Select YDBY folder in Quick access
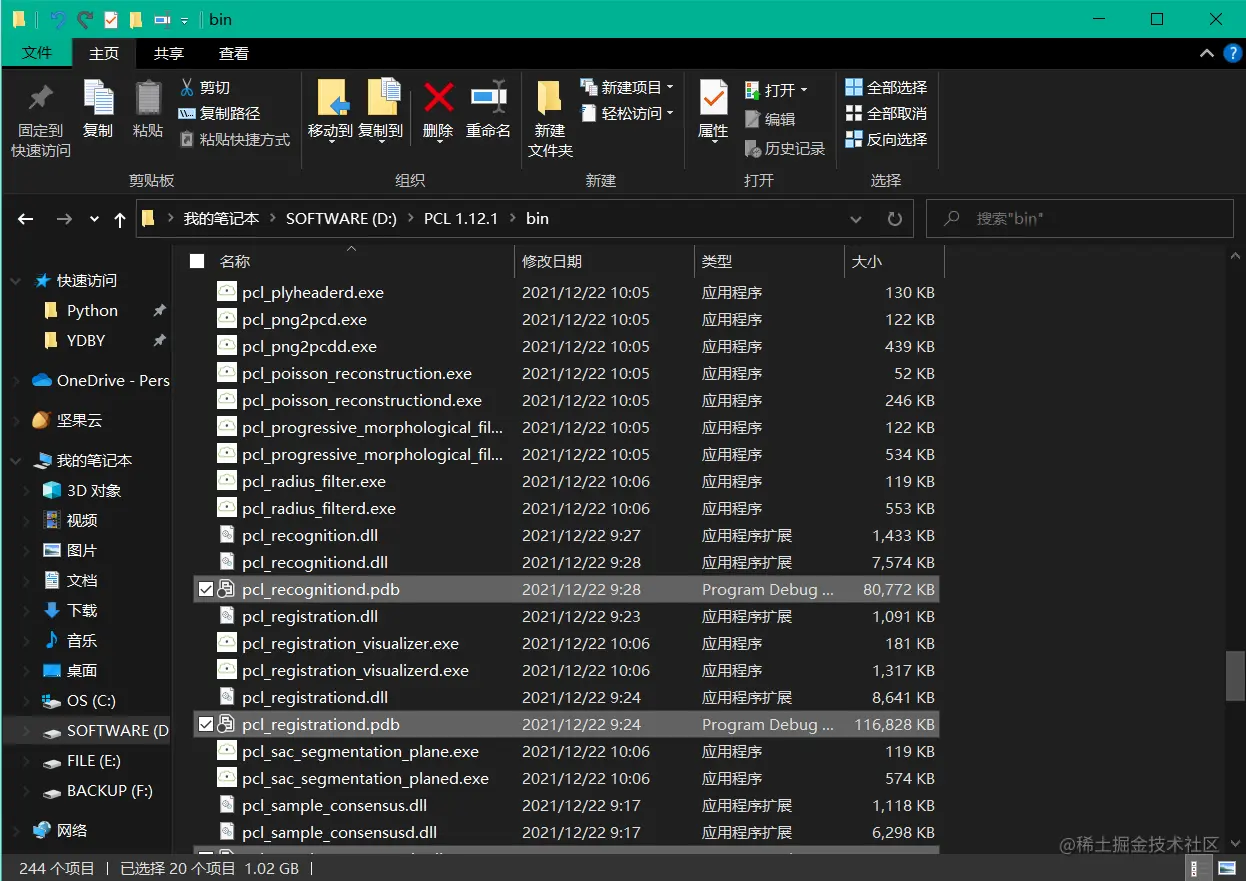The image size is (1246, 881). (86, 341)
